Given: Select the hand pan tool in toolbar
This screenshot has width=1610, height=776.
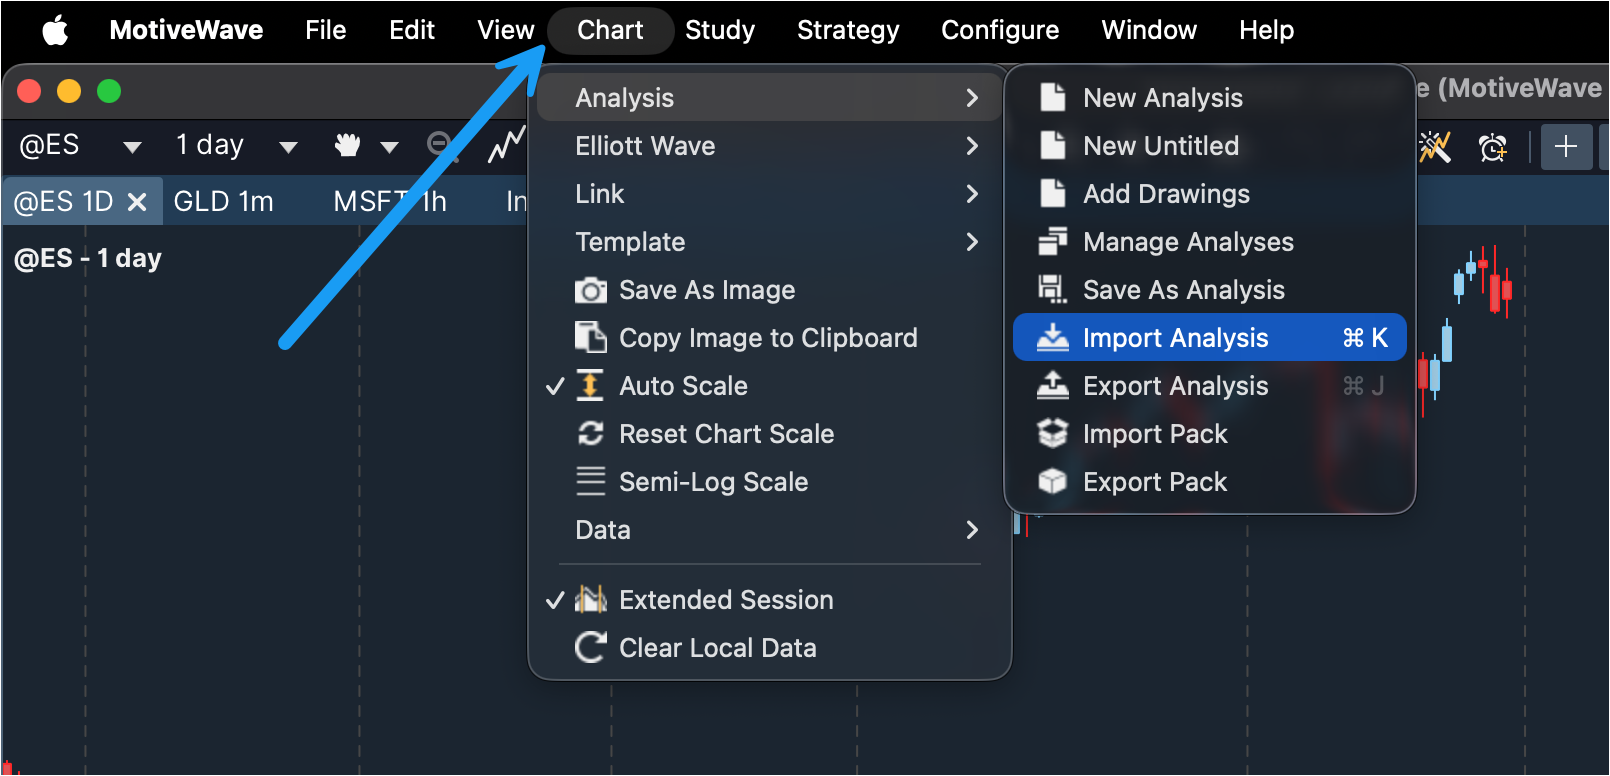Looking at the screenshot, I should [x=347, y=146].
